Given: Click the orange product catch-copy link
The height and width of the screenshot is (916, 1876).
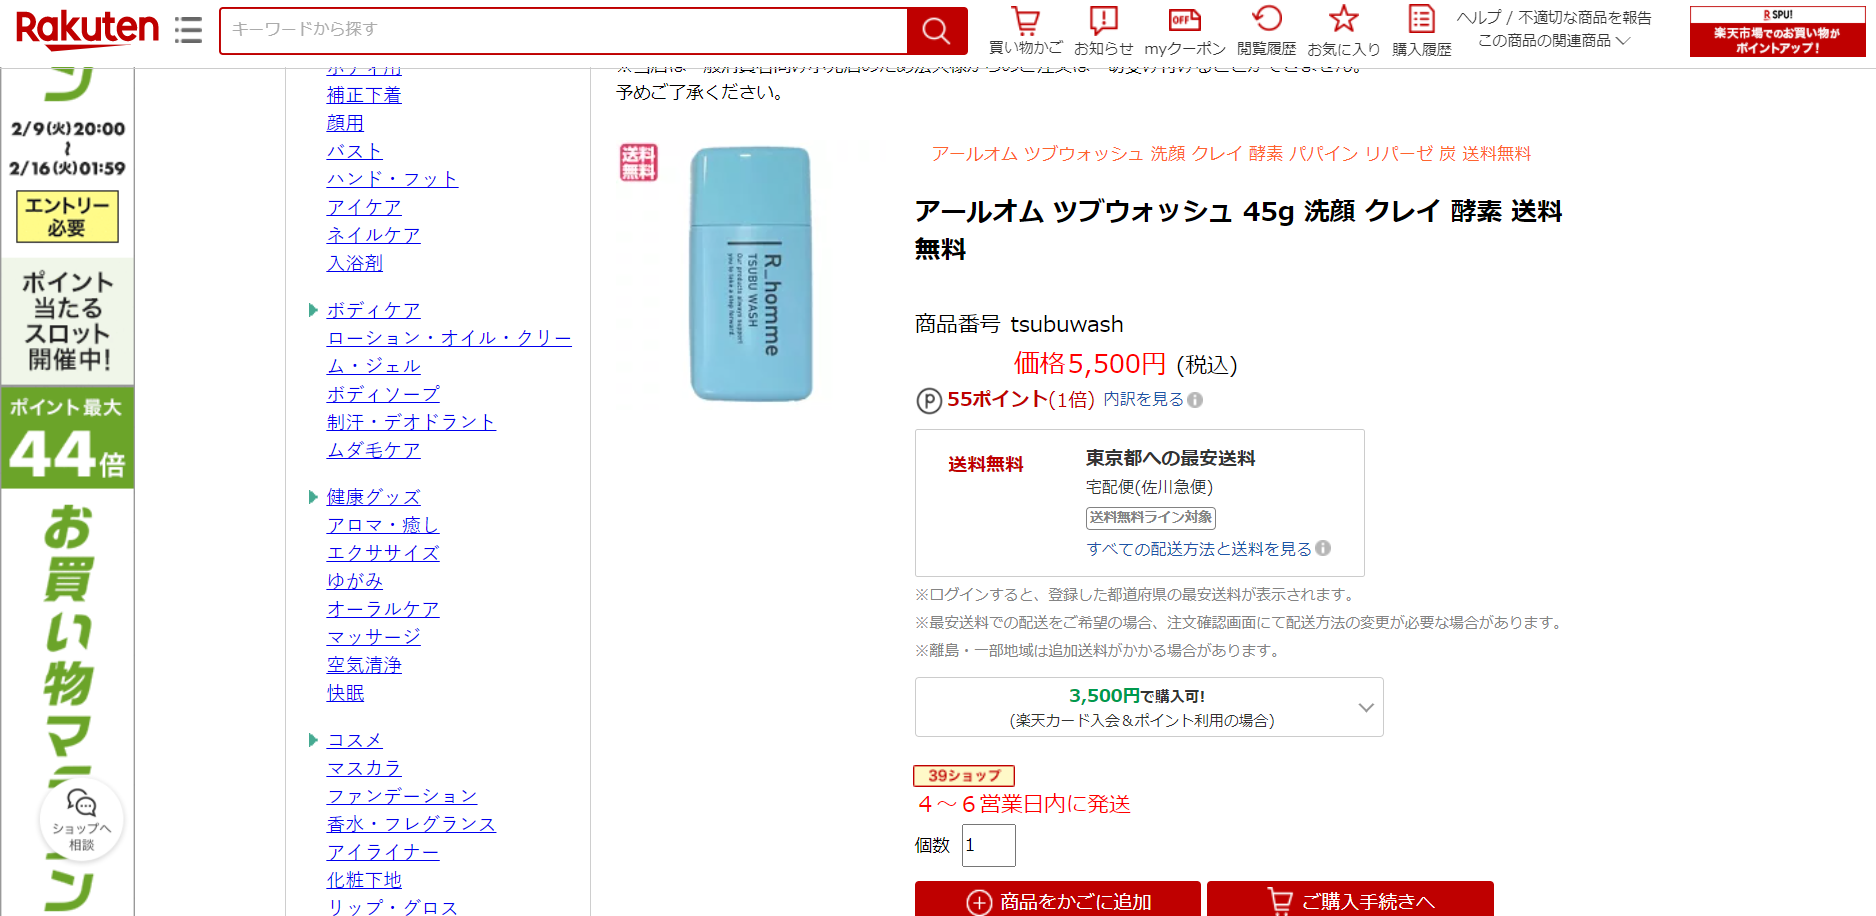Looking at the screenshot, I should tap(1231, 154).
